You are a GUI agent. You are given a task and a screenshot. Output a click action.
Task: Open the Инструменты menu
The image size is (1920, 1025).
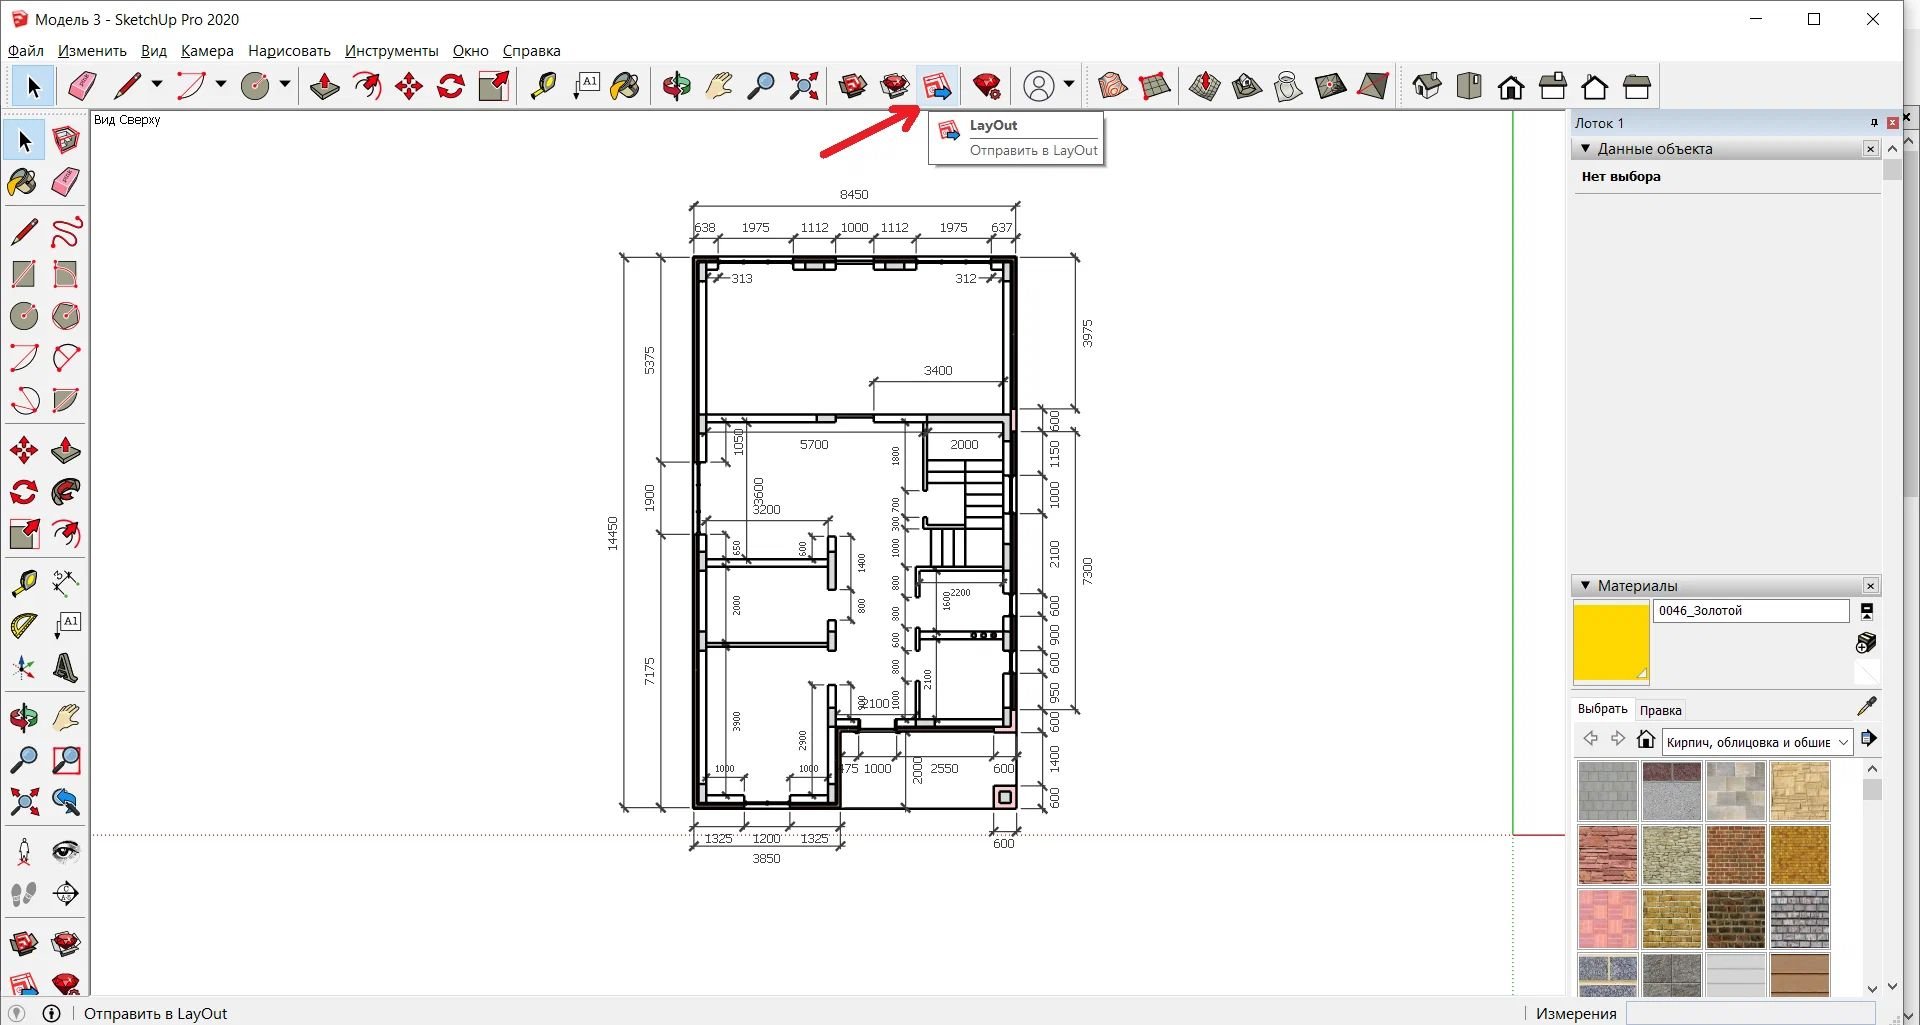pos(391,51)
